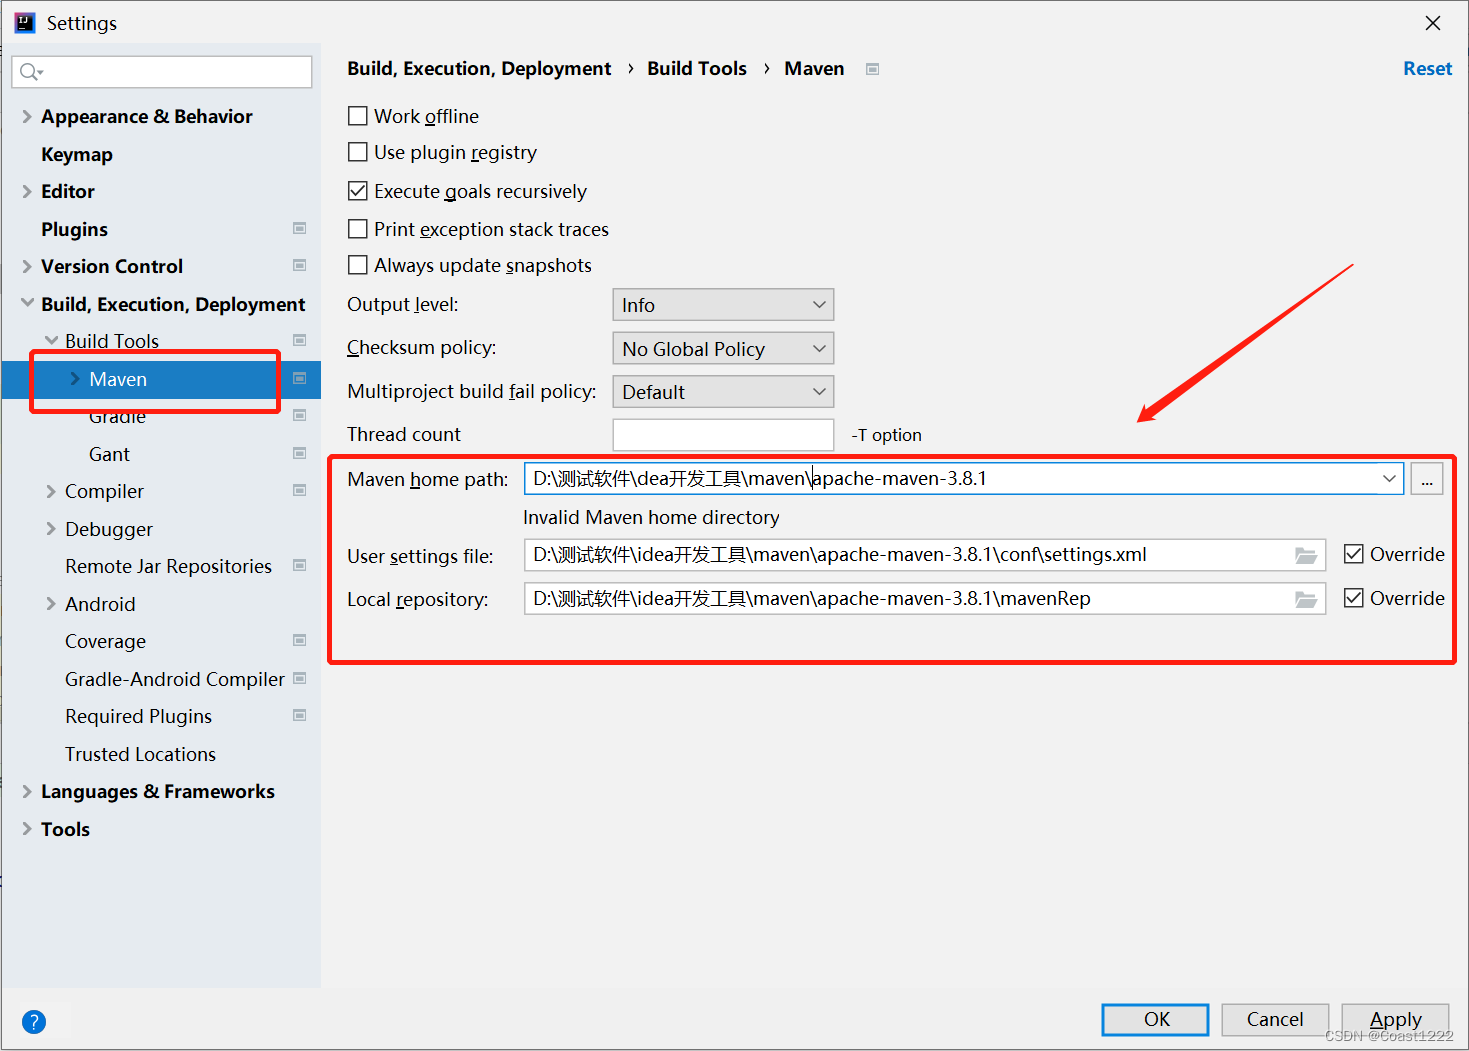
Task: Select Gradle-Android Compiler settings
Action: (x=175, y=679)
